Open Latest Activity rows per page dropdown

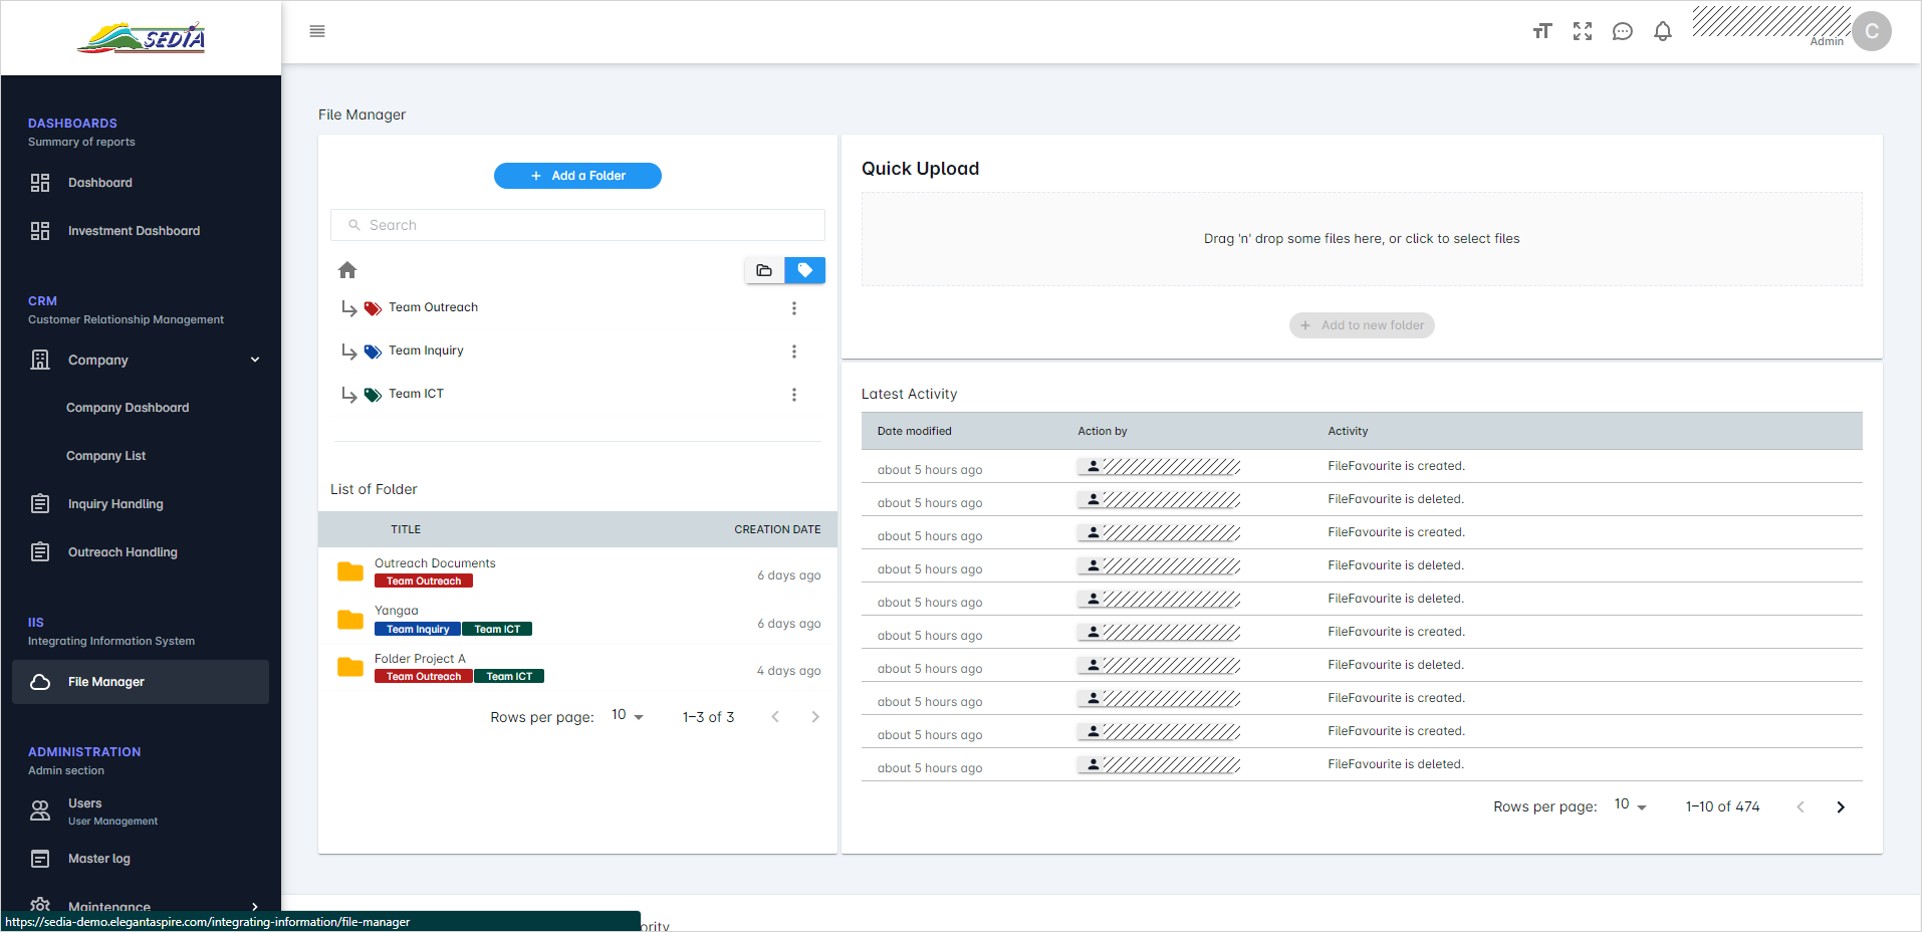[1630, 806]
